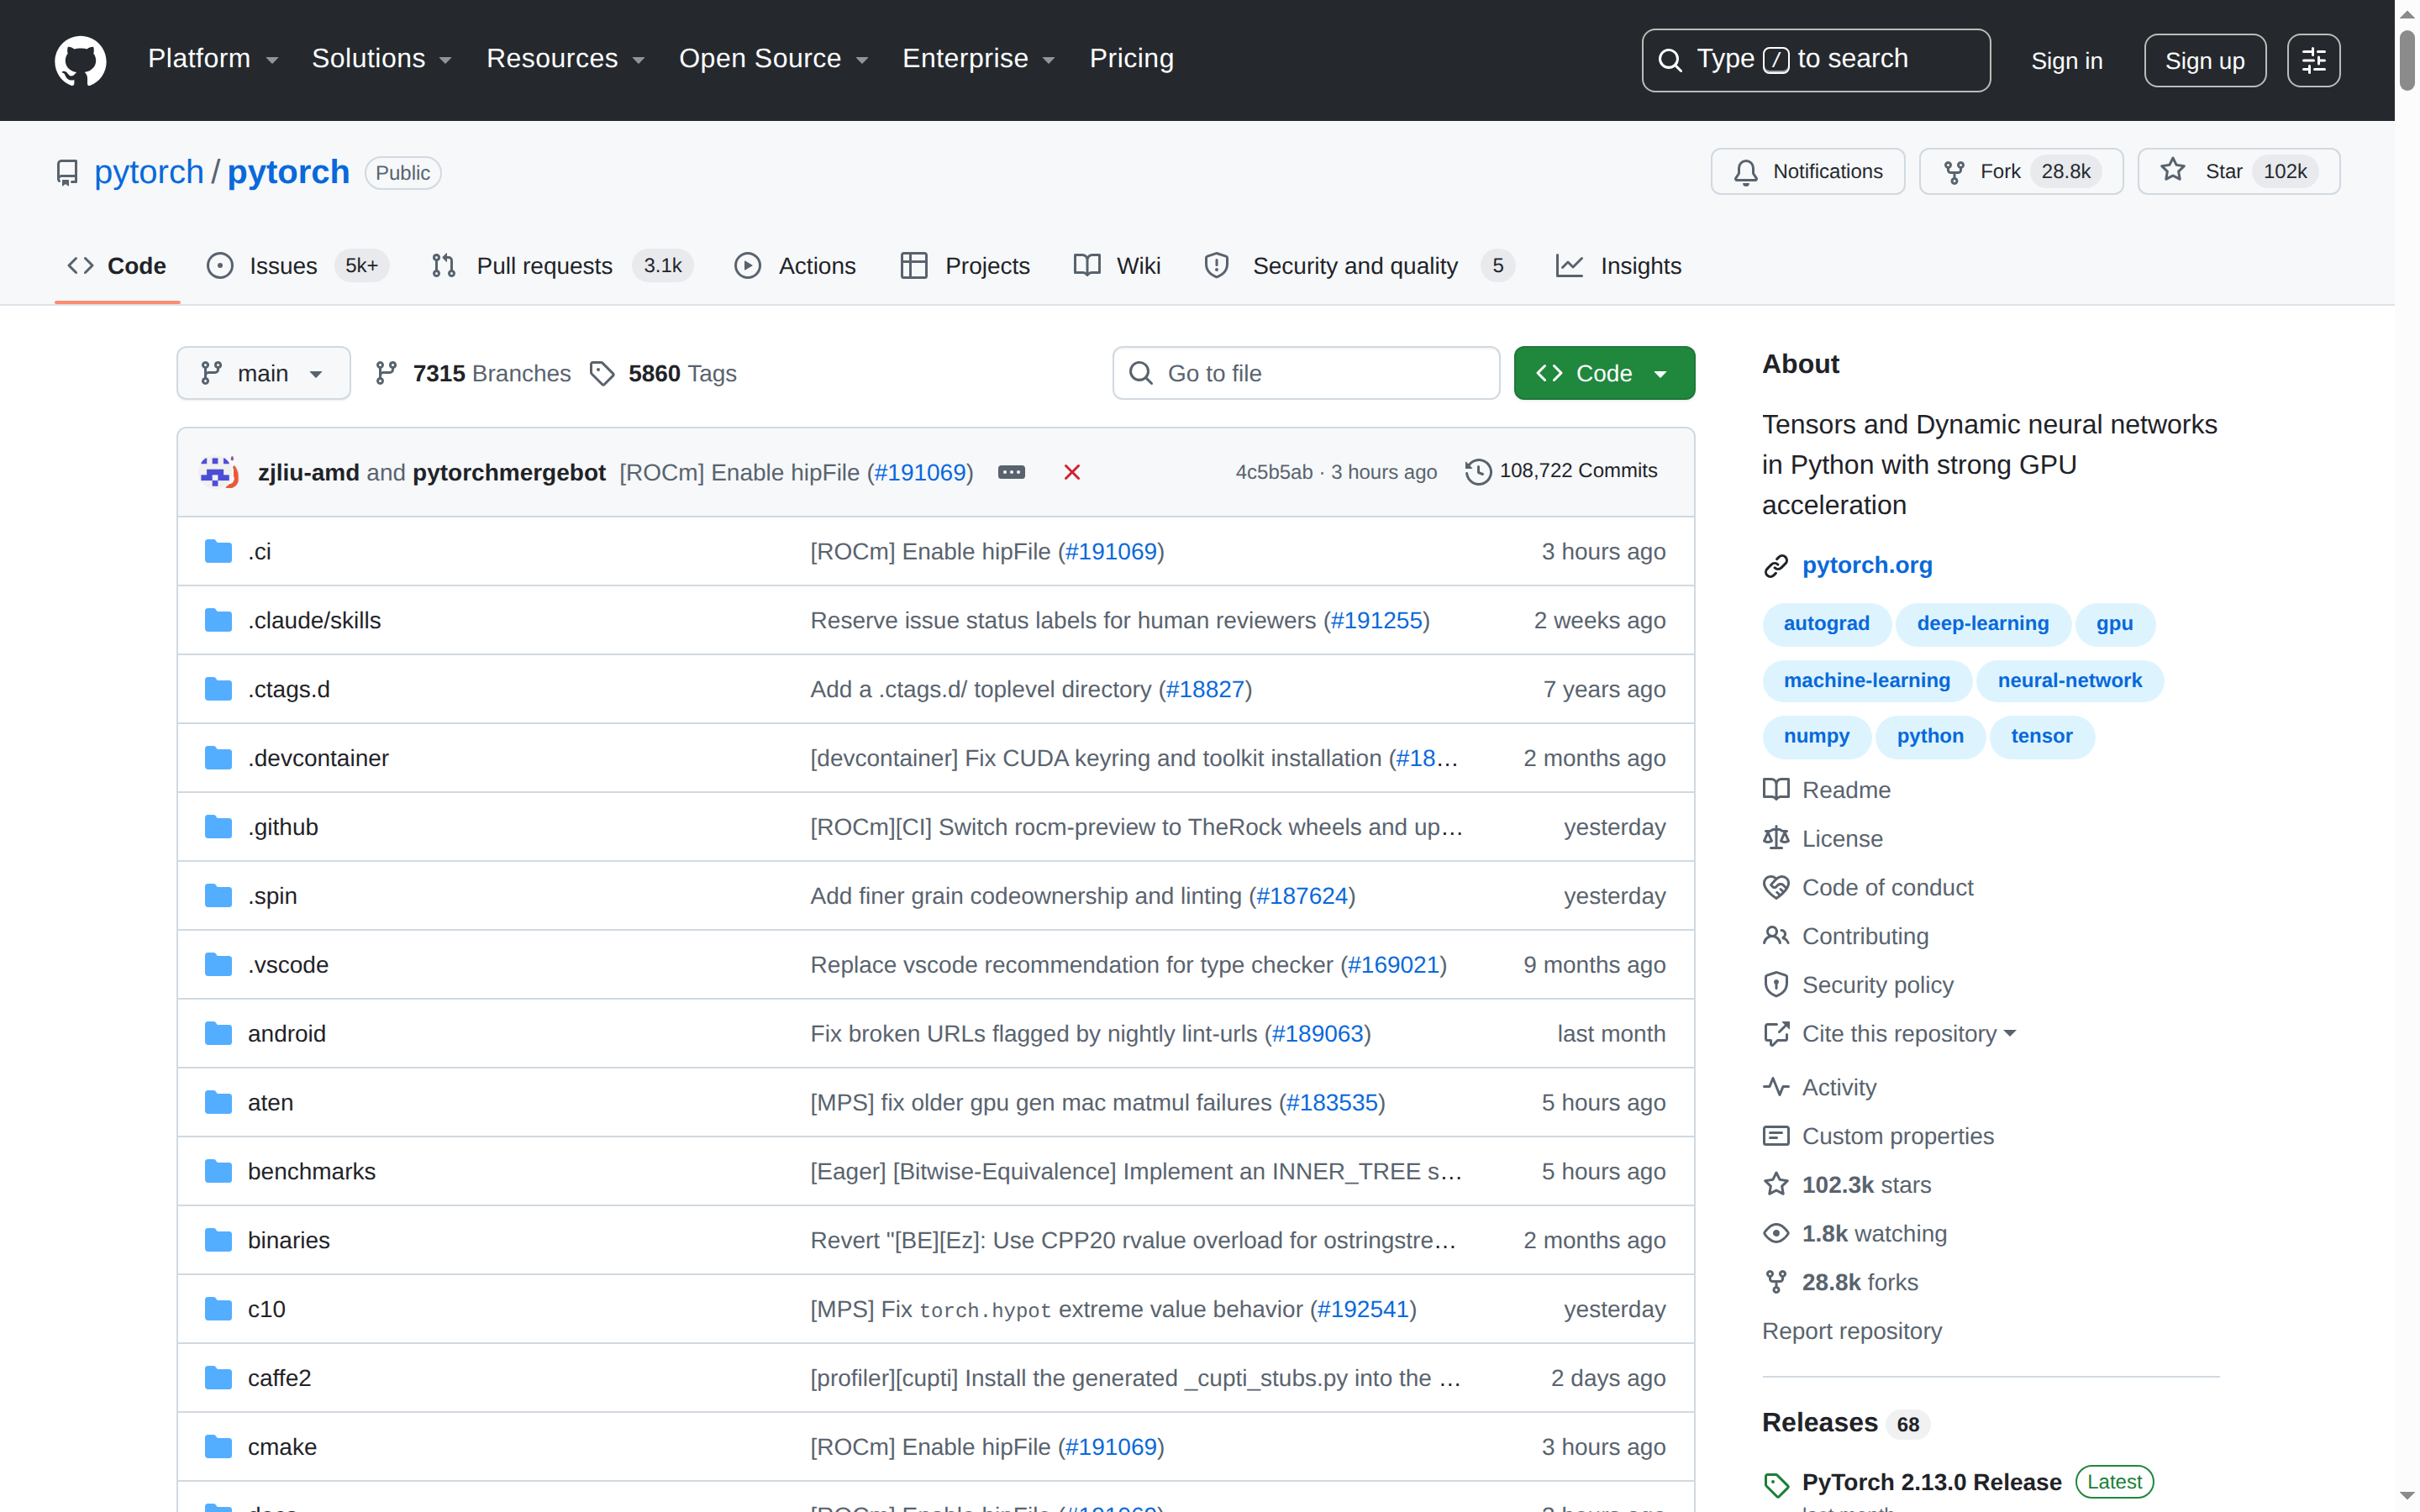Expand the Solutions menu
Screen dimensions: 2420x1512
(x=382, y=59)
